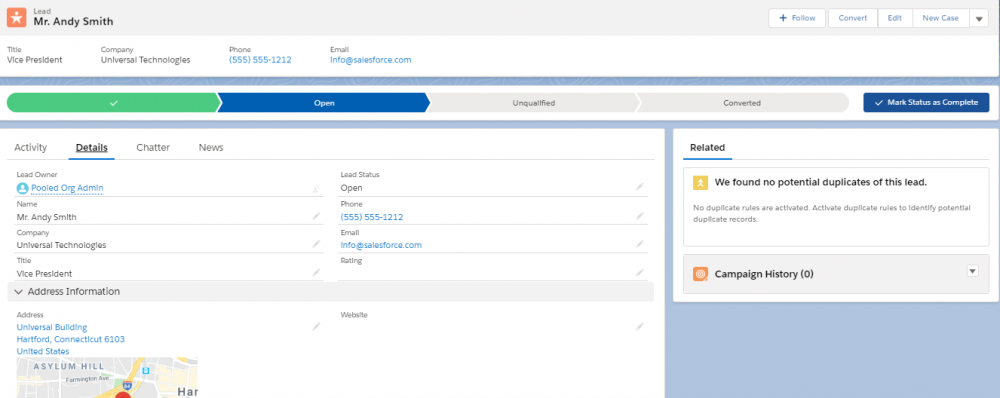Click details email info@salesforce.com link

(381, 245)
